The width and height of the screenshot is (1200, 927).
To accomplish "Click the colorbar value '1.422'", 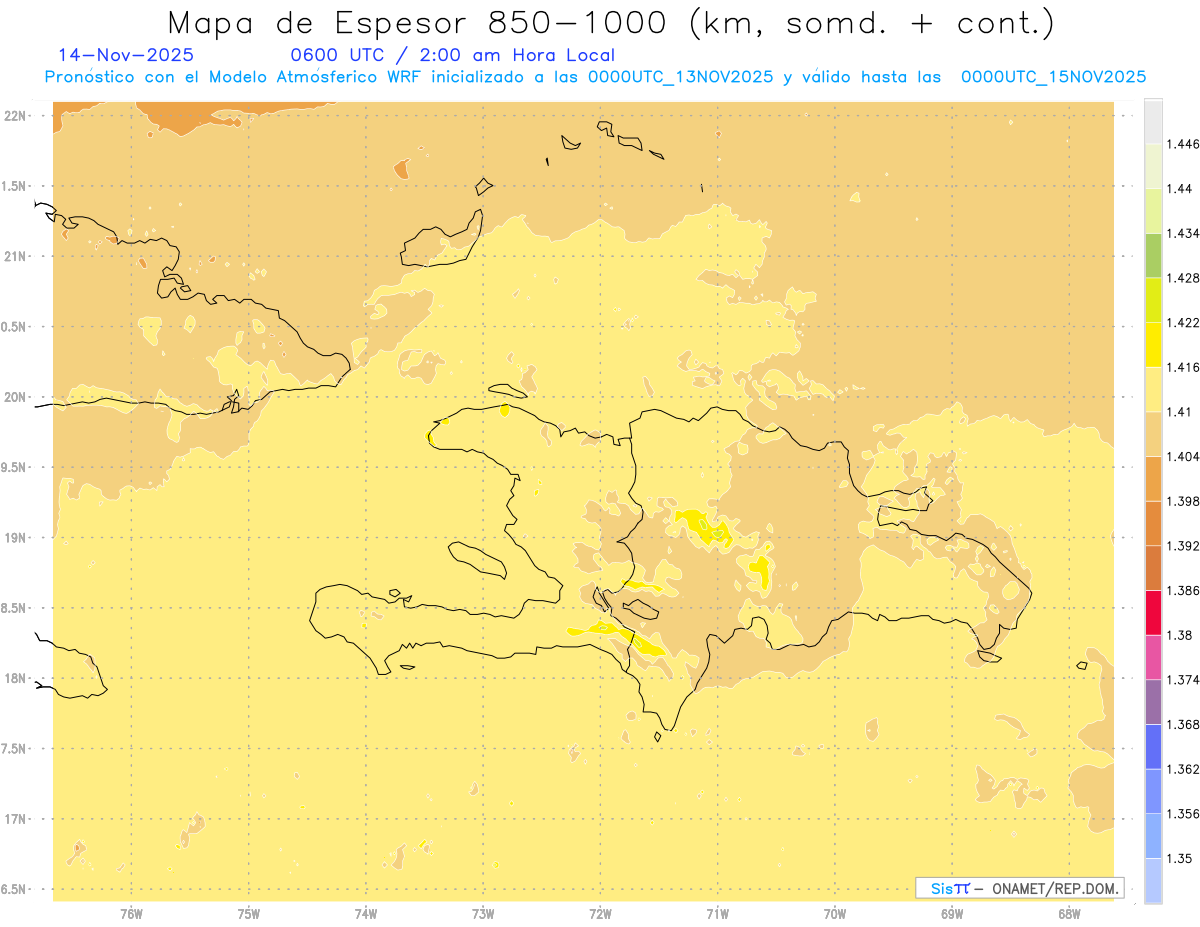I will point(1185,322).
